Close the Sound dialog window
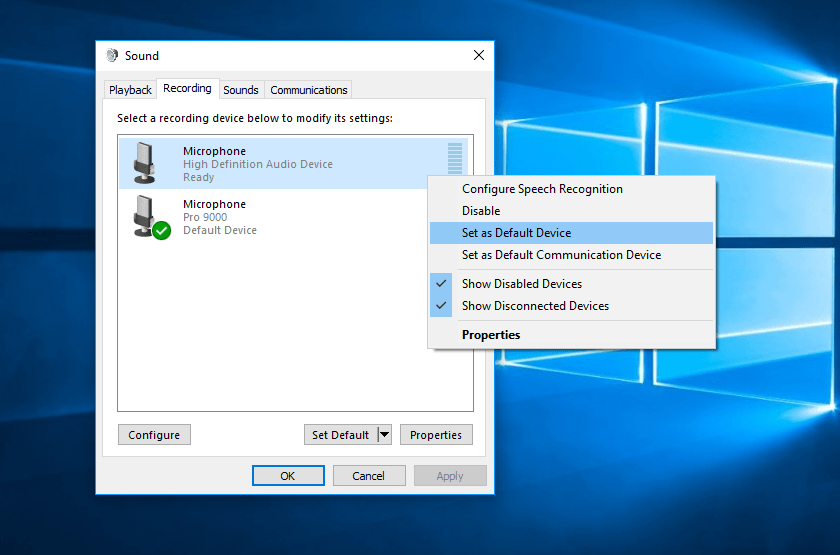The height and width of the screenshot is (555, 840). [x=479, y=56]
